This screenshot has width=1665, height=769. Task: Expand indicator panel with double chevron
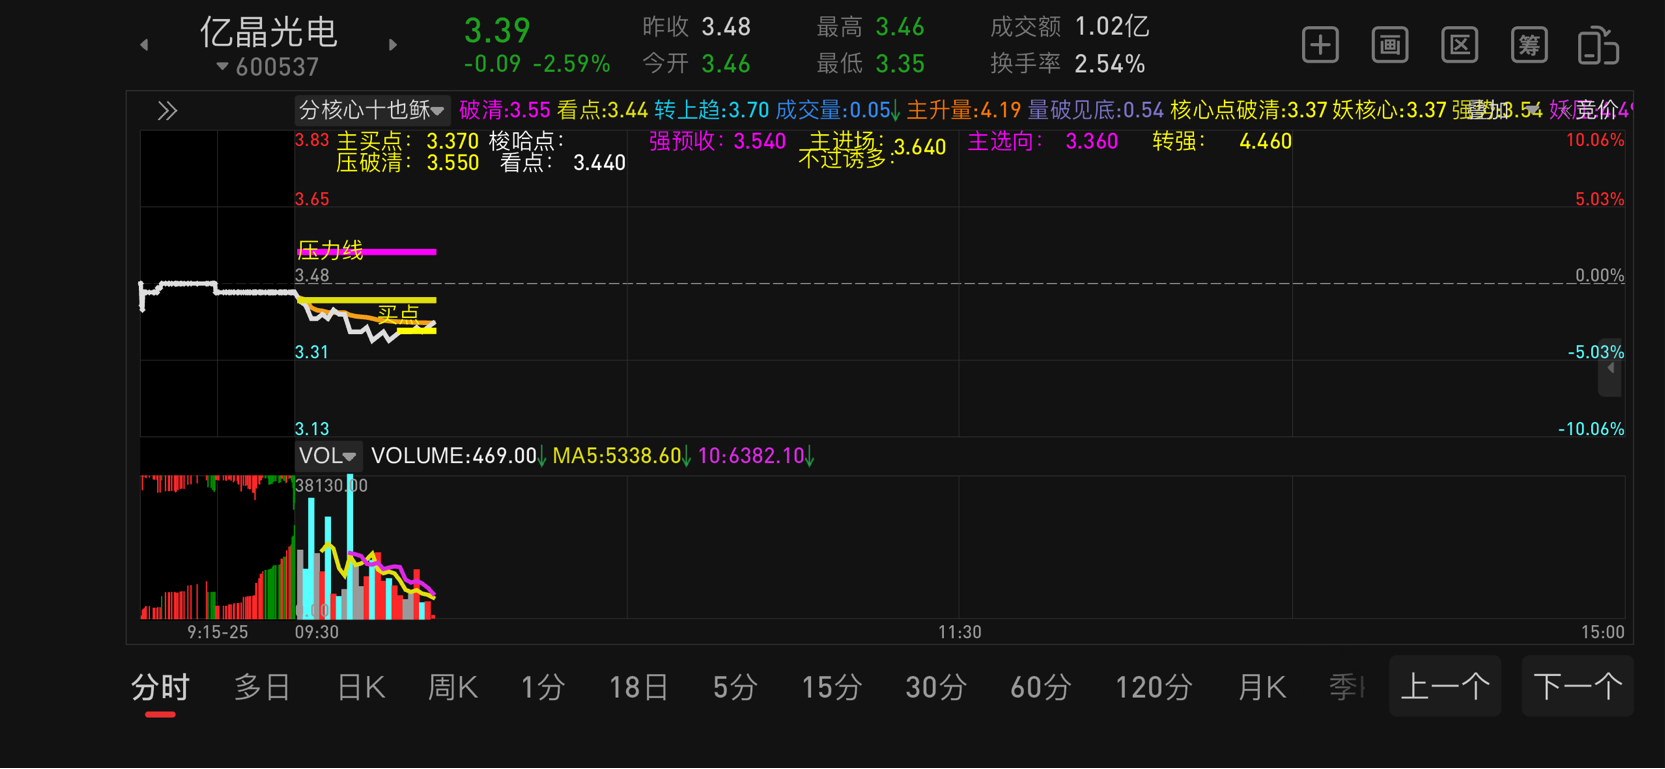click(x=167, y=111)
